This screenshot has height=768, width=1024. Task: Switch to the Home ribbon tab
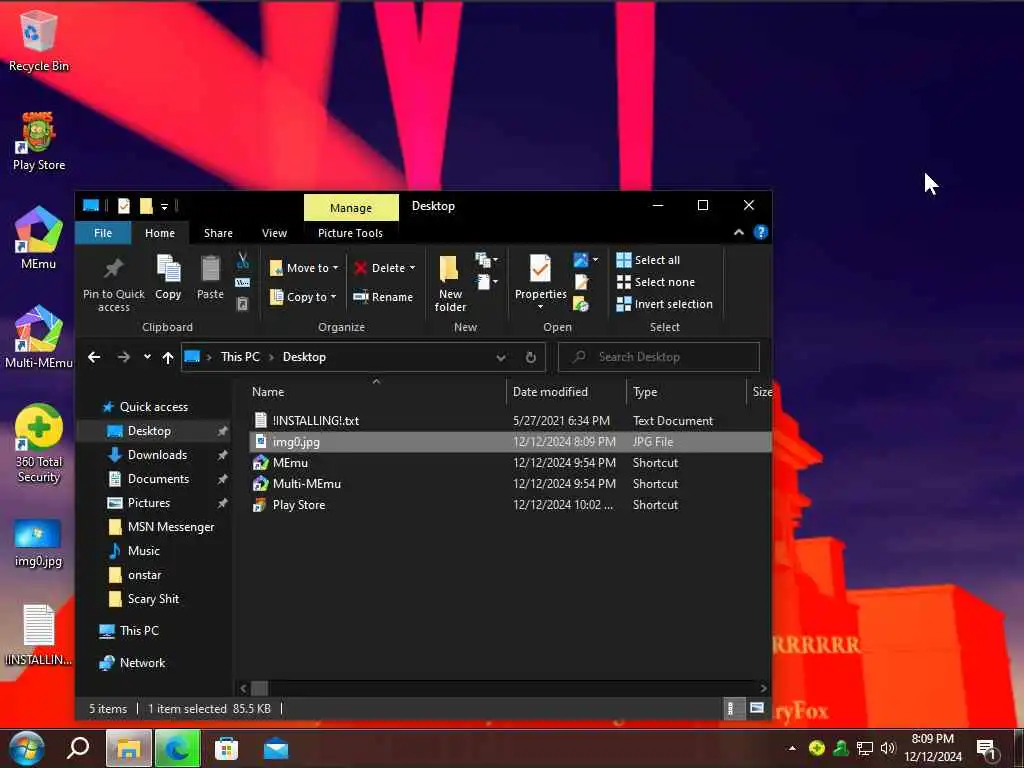[x=160, y=233]
